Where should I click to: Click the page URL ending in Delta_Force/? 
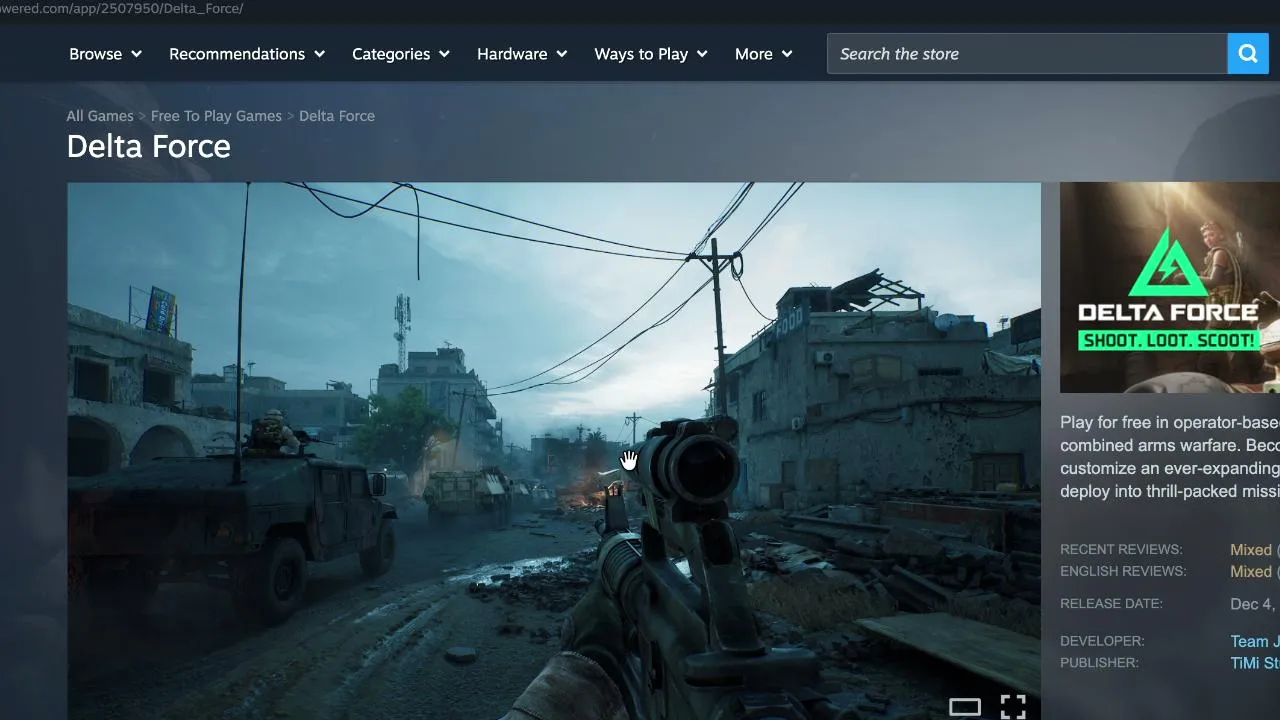pos(122,9)
